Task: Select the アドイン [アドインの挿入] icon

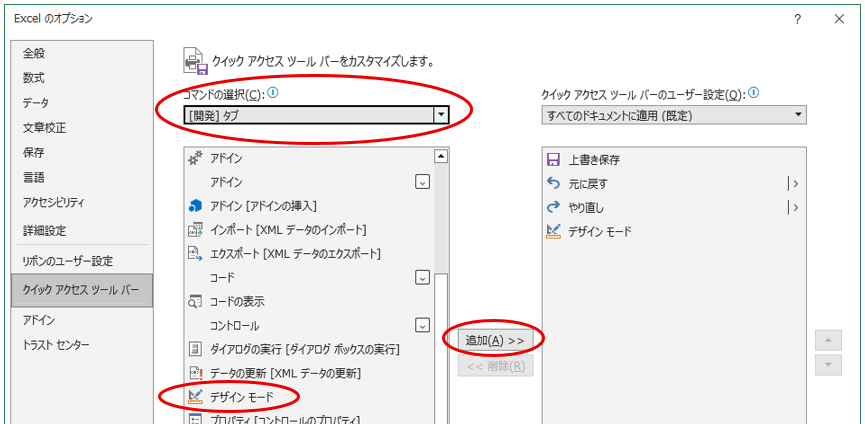Action: point(196,206)
